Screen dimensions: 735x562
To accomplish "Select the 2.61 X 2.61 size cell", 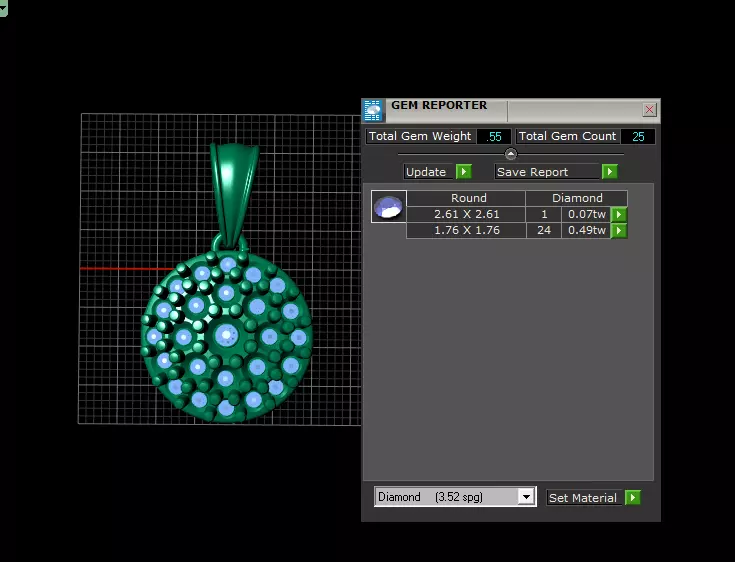I will tap(466, 214).
